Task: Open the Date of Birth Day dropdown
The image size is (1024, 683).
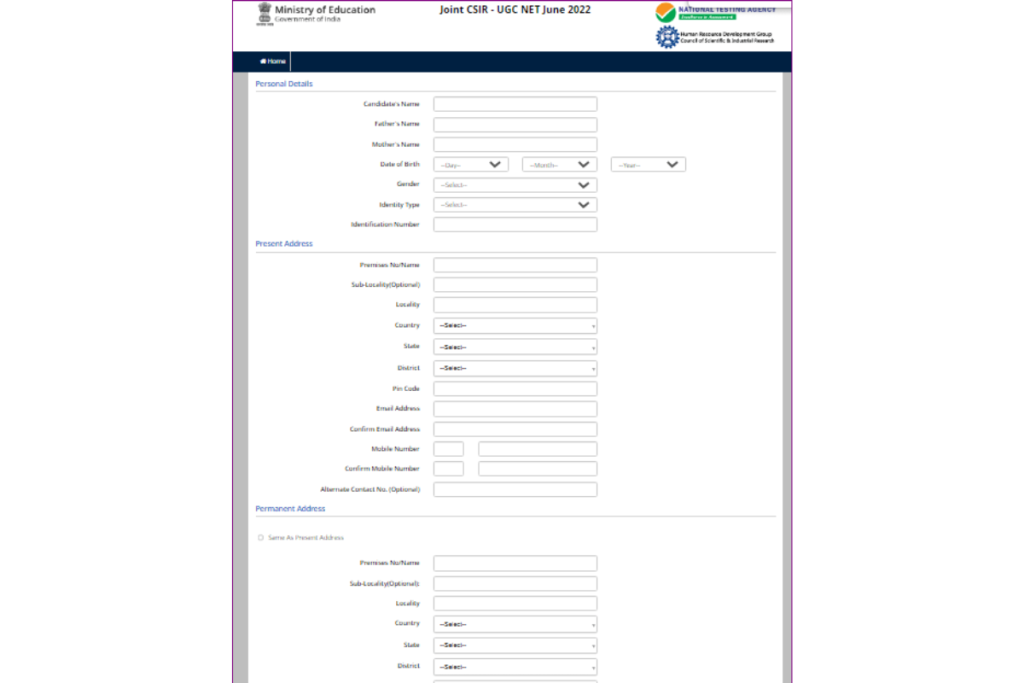Action: point(471,164)
